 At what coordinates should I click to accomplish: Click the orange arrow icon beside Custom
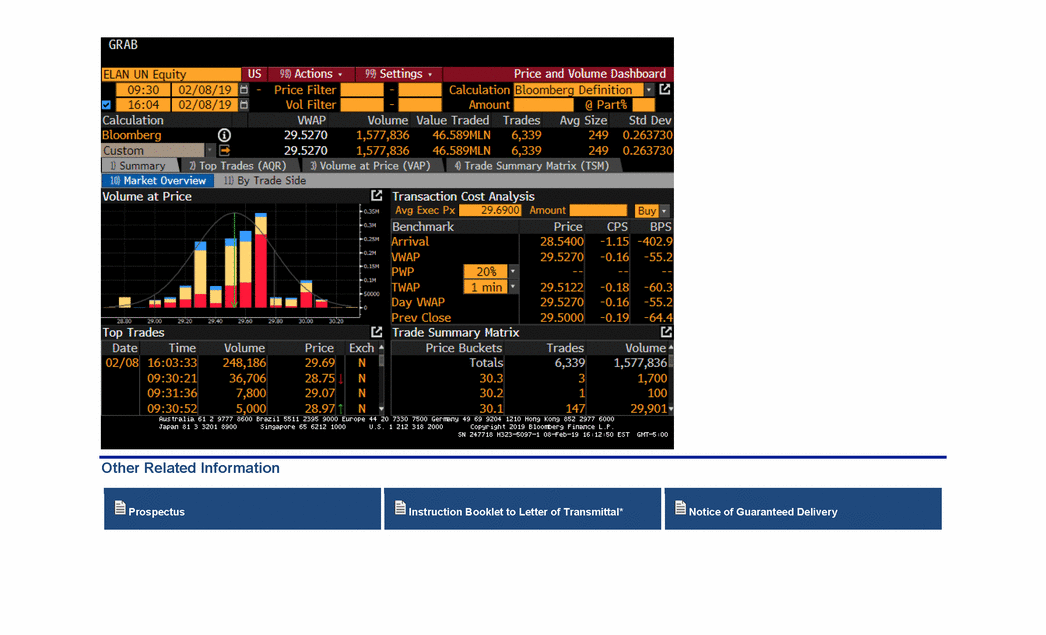(x=224, y=151)
